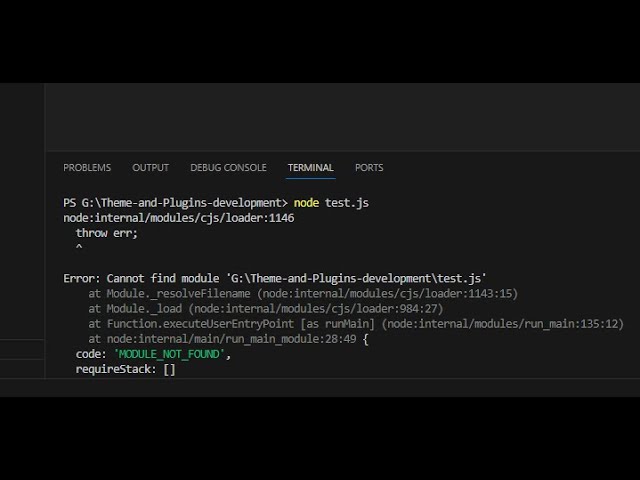Switch to the OUTPUT tab
Viewport: 640px width, 480px height.
[x=150, y=168]
